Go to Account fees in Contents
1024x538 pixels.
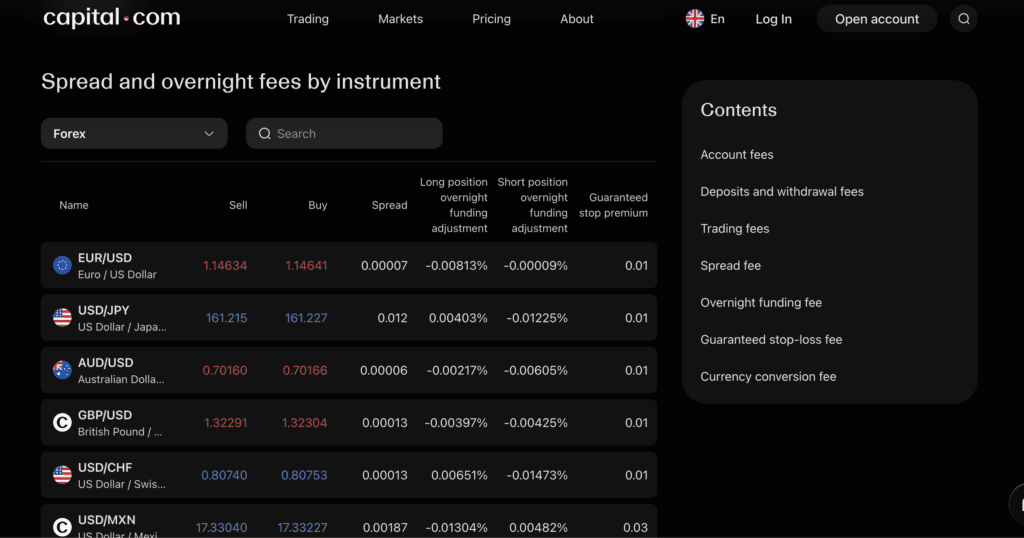click(737, 155)
